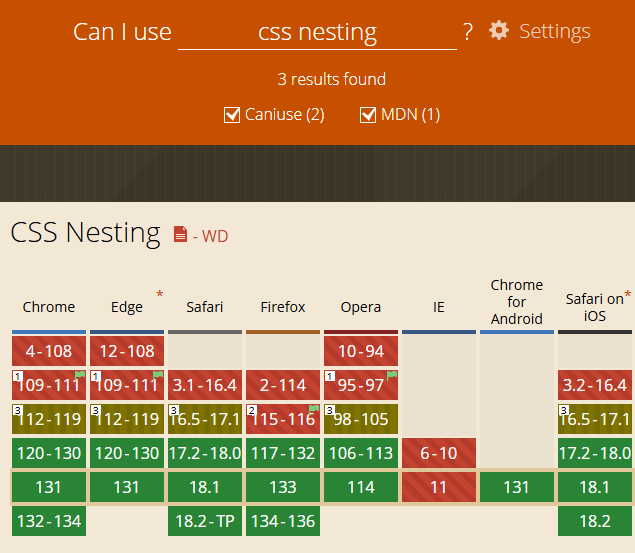Click the flag icon on Edge 109-111
Image resolution: width=635 pixels, height=553 pixels.
pyautogui.click(x=158, y=374)
